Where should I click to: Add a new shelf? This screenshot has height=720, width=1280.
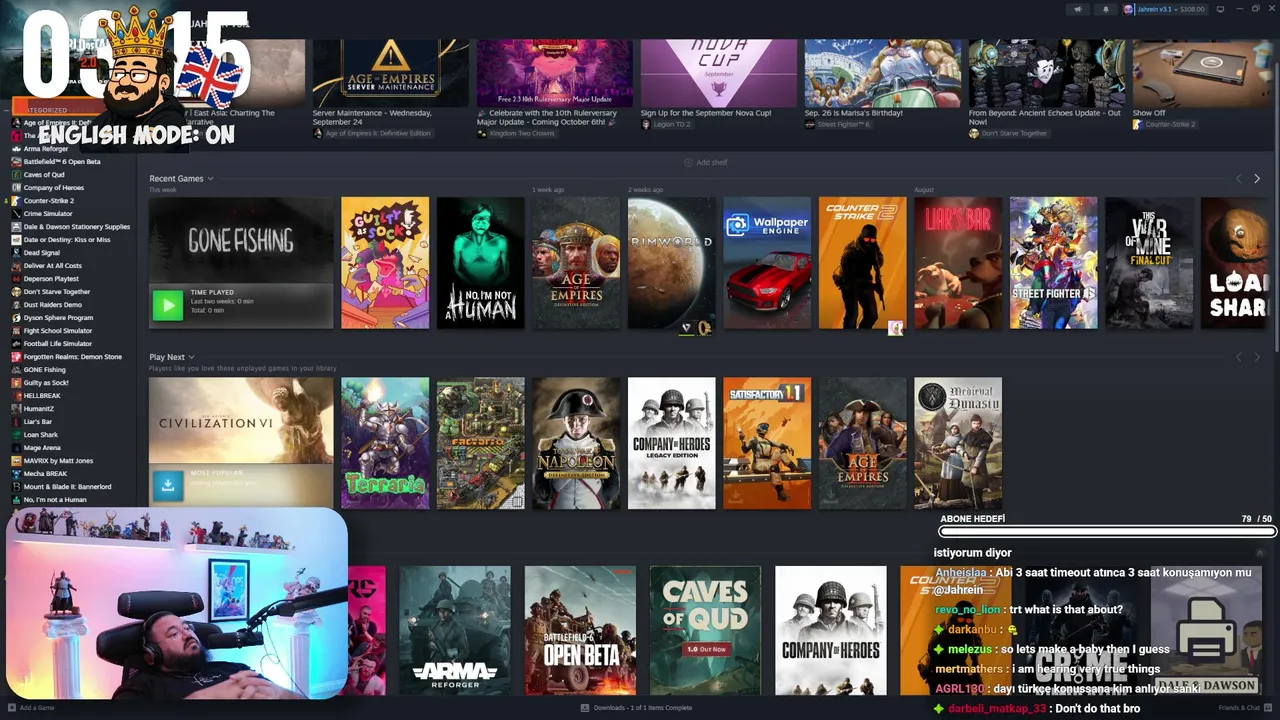pyautogui.click(x=706, y=162)
